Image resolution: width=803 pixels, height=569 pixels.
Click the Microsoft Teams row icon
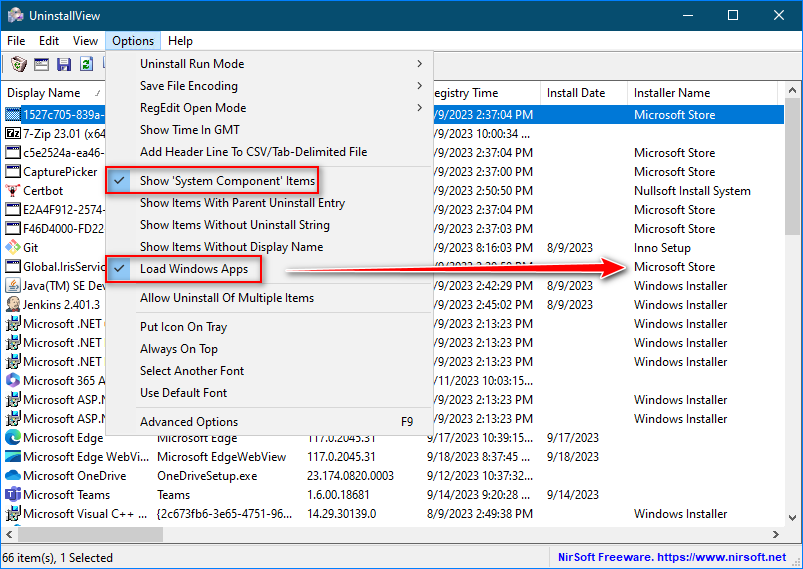(x=13, y=495)
